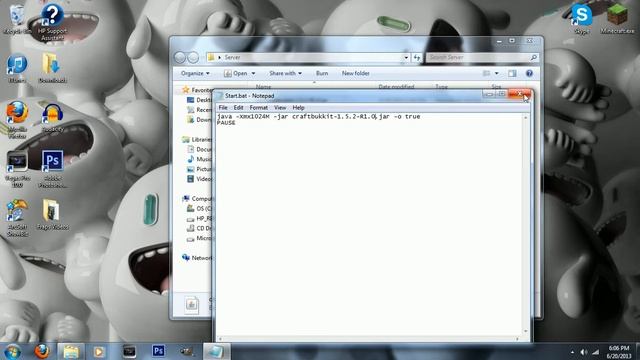
Task: Open Notepad File menu
Action: point(223,108)
